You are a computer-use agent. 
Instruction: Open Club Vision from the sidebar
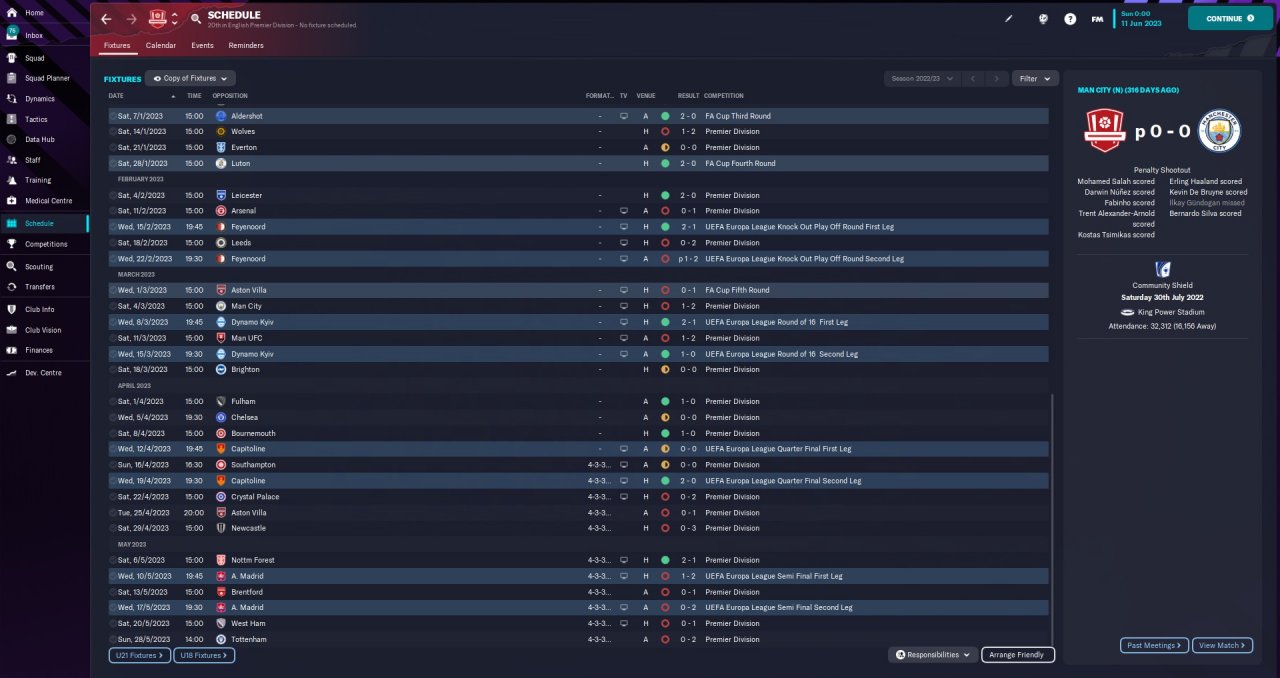pyautogui.click(x=43, y=330)
